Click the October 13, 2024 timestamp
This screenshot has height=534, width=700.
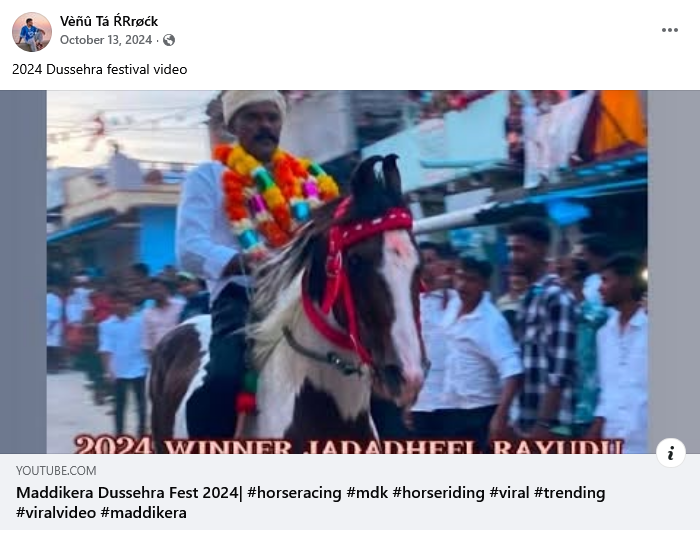(x=106, y=40)
